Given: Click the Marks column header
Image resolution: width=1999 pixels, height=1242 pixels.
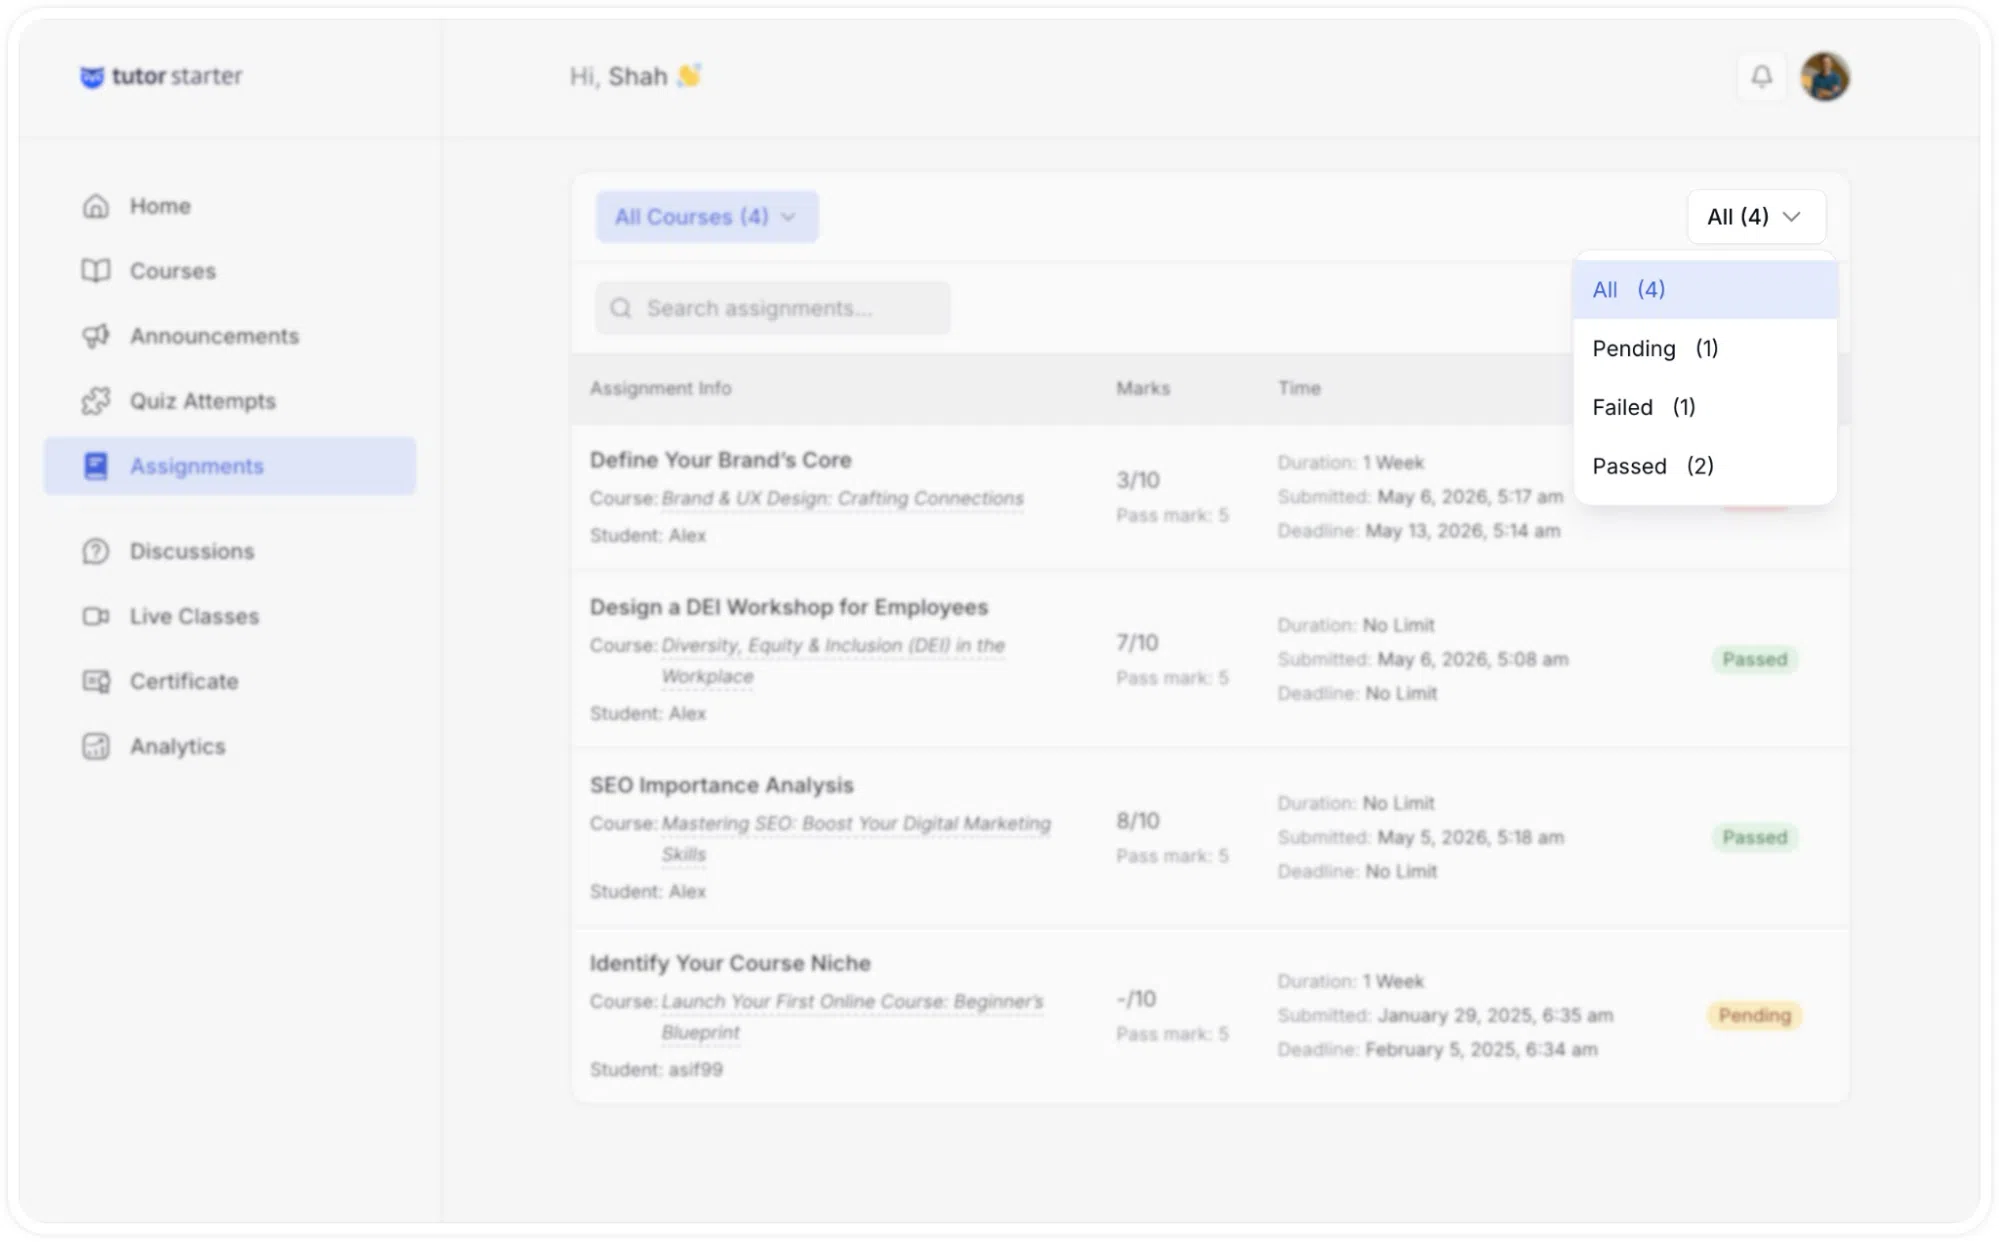Looking at the screenshot, I should pyautogui.click(x=1143, y=388).
